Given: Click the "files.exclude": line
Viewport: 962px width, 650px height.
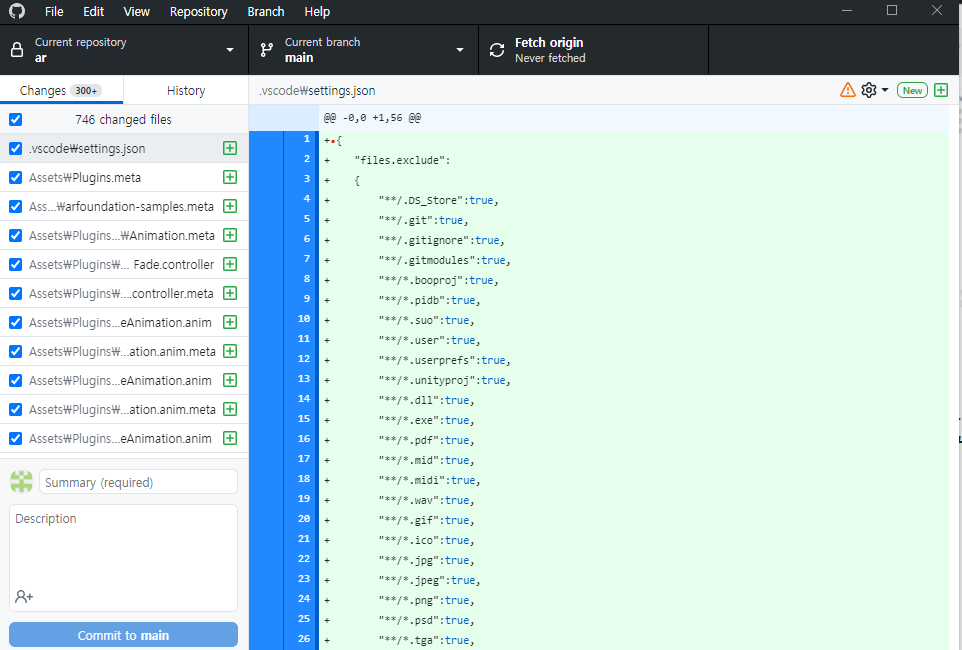Looking at the screenshot, I should [x=402, y=160].
